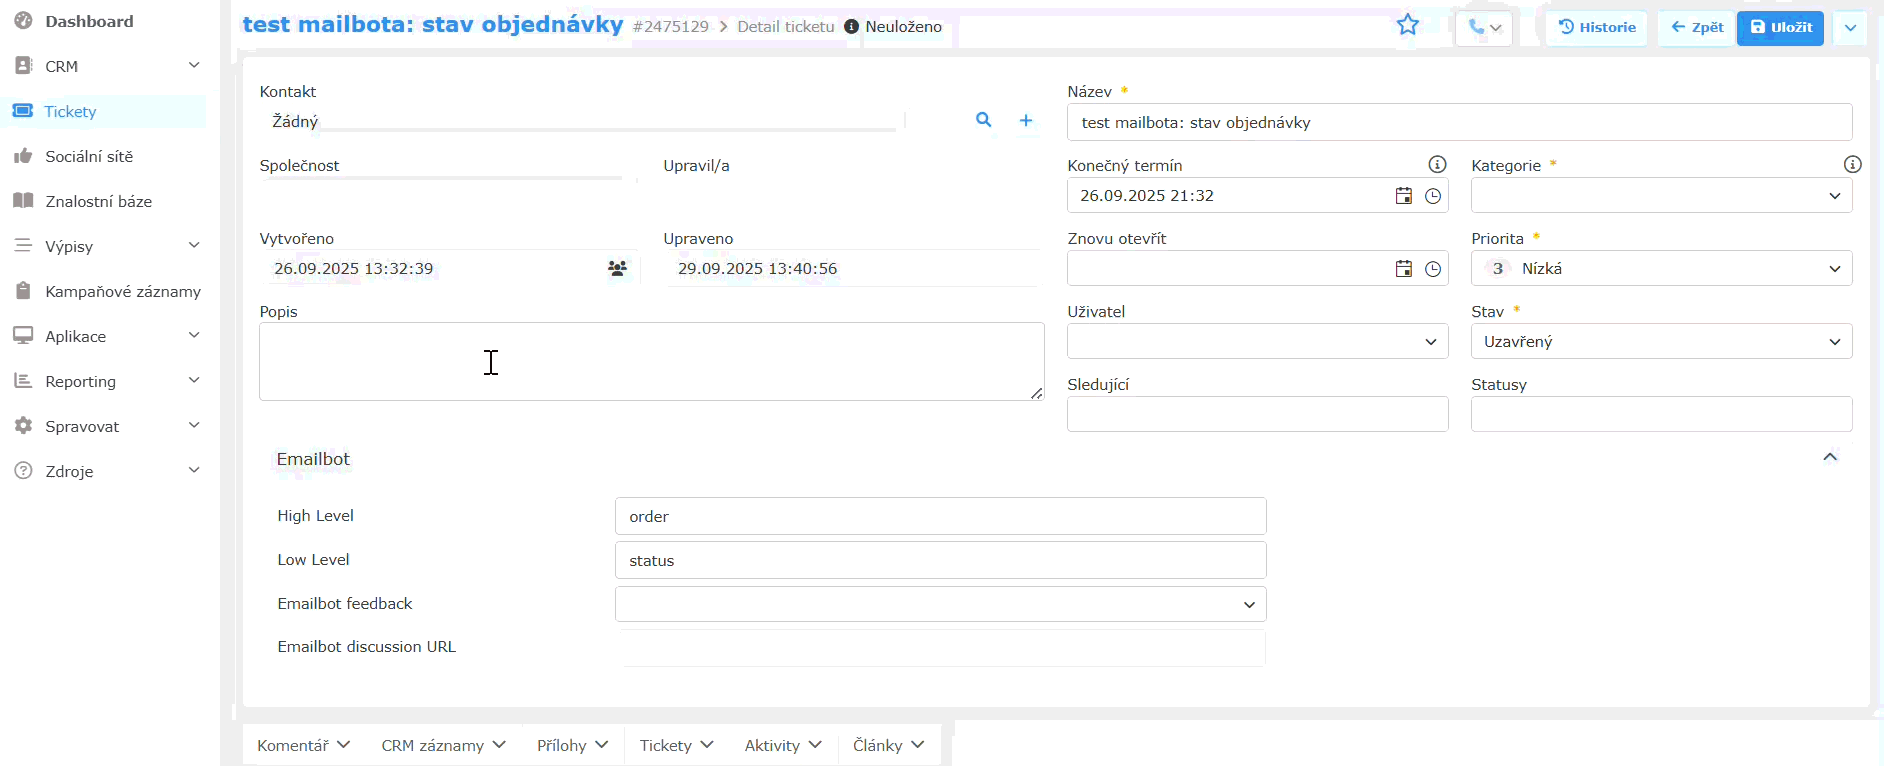The width and height of the screenshot is (1884, 766).
Task: Open the phone call dropdown icon
Action: [1484, 27]
